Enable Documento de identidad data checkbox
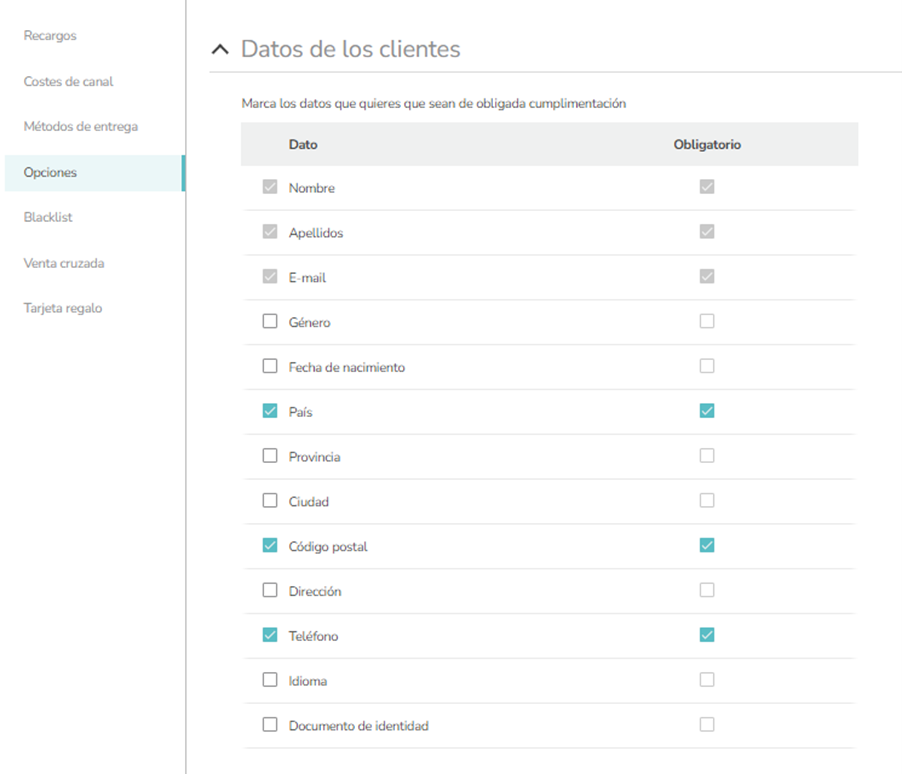This screenshot has width=902, height=774. [x=270, y=725]
